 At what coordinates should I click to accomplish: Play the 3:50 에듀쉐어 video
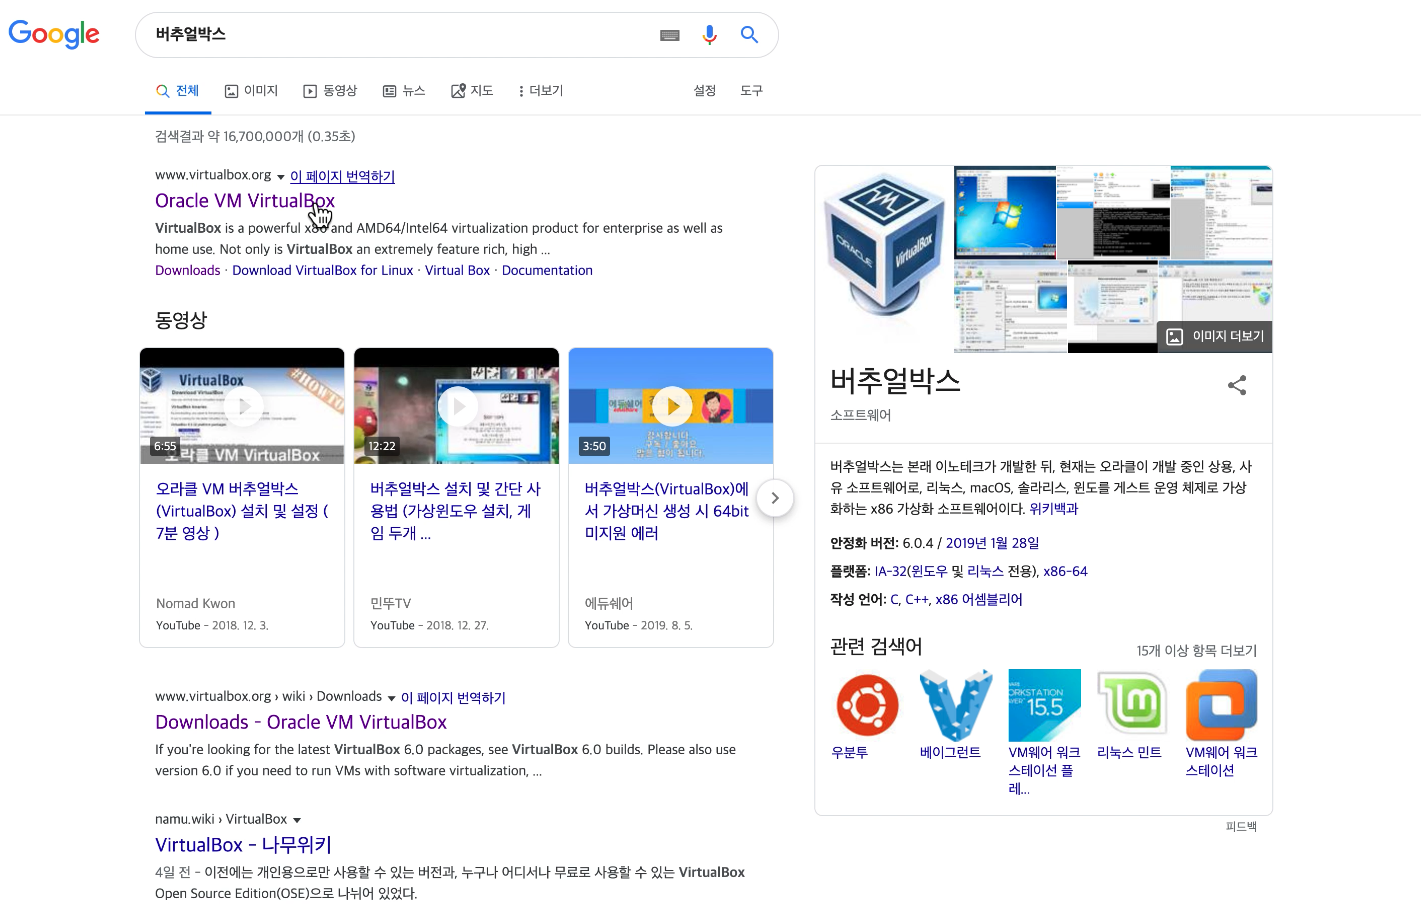point(671,406)
